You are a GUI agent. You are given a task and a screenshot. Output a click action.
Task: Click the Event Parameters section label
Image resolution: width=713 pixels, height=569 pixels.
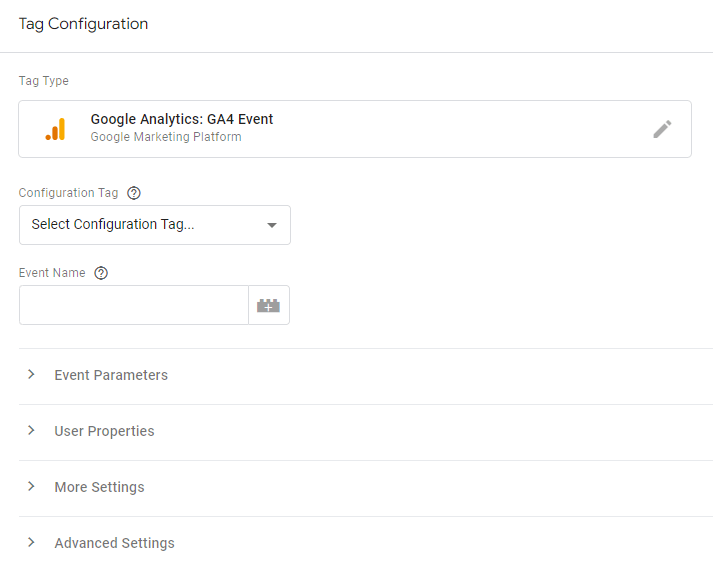tap(111, 375)
